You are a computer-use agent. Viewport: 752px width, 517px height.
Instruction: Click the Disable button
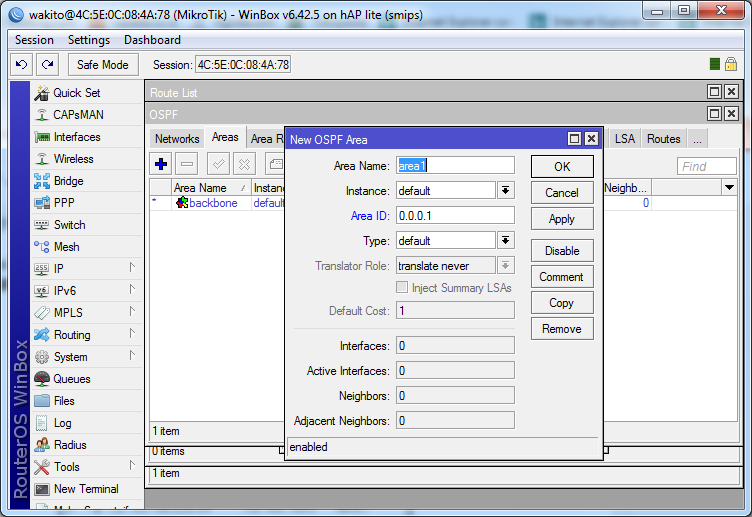point(562,250)
